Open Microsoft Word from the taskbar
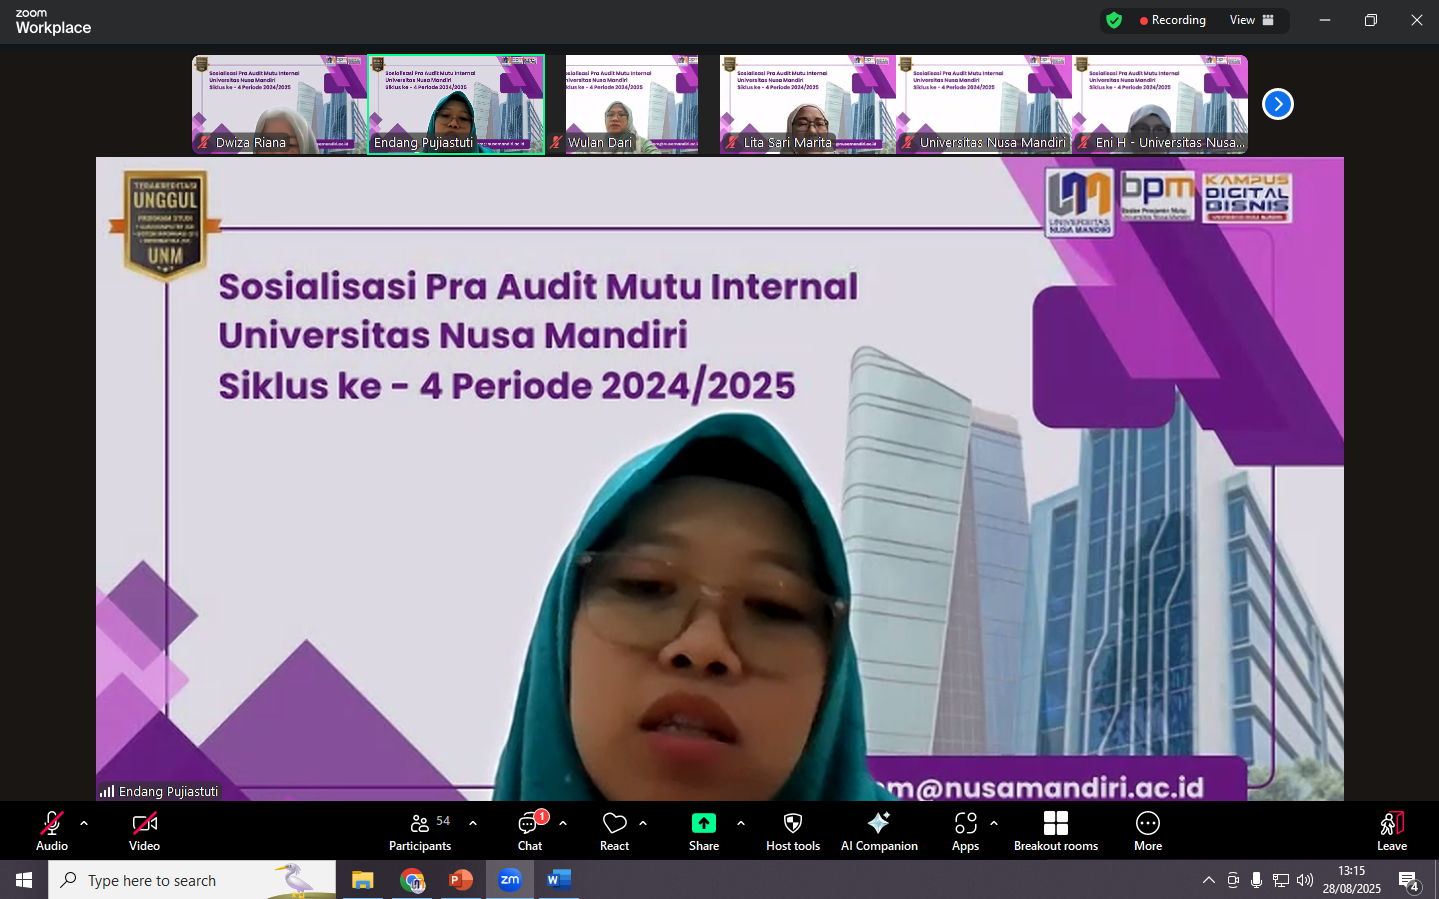Viewport: 1439px width, 899px height. coord(559,880)
